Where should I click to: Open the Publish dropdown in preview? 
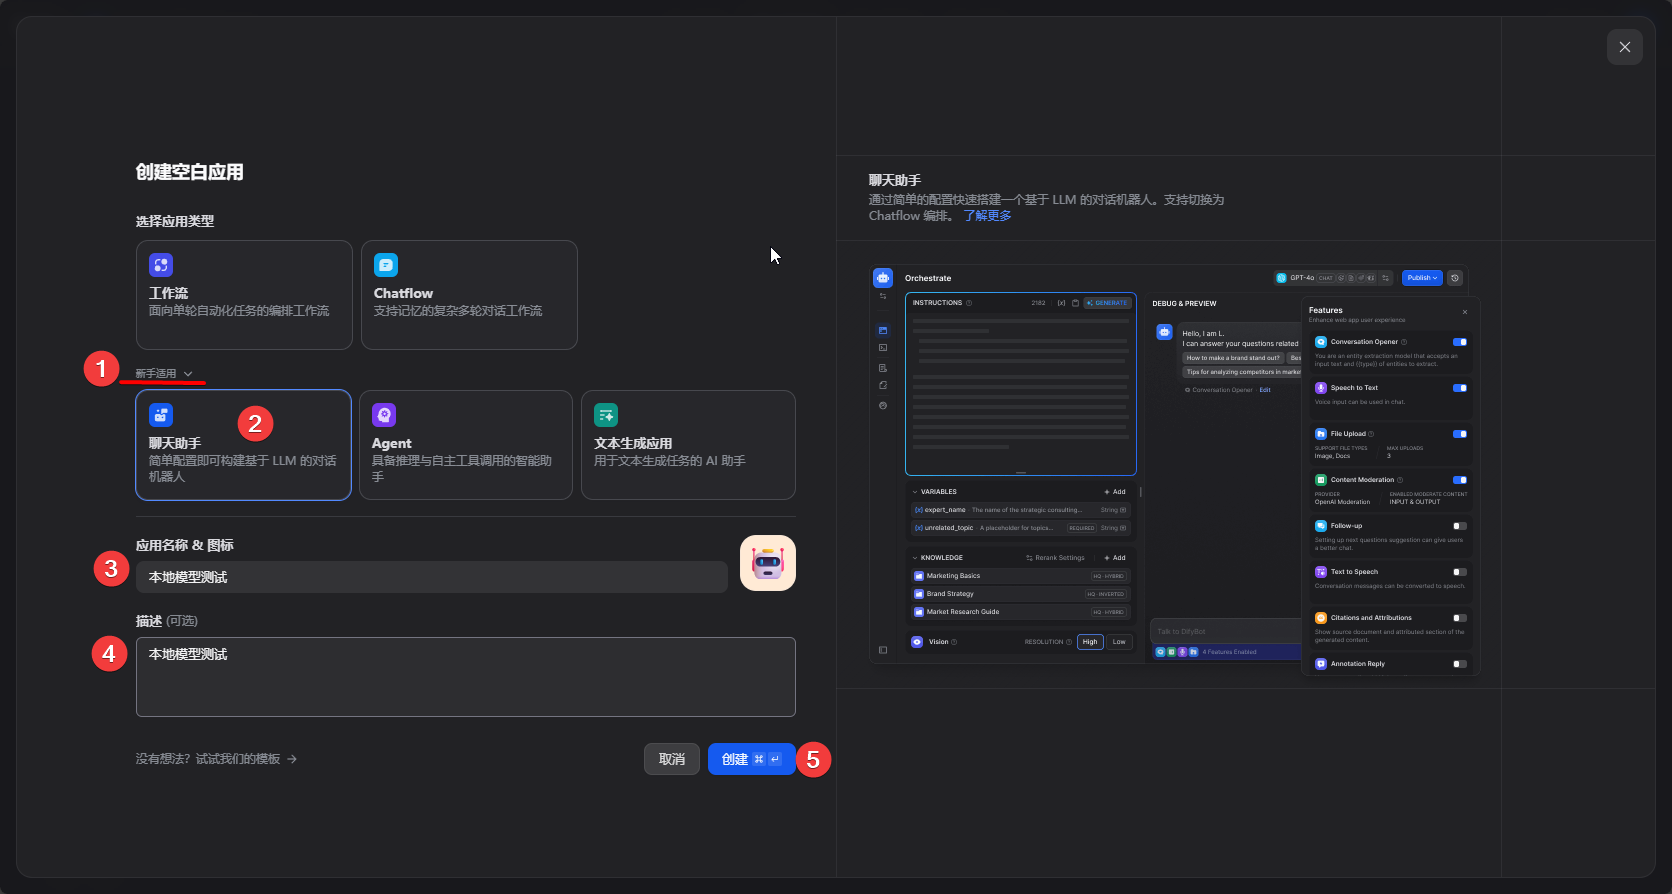pyautogui.click(x=1422, y=278)
